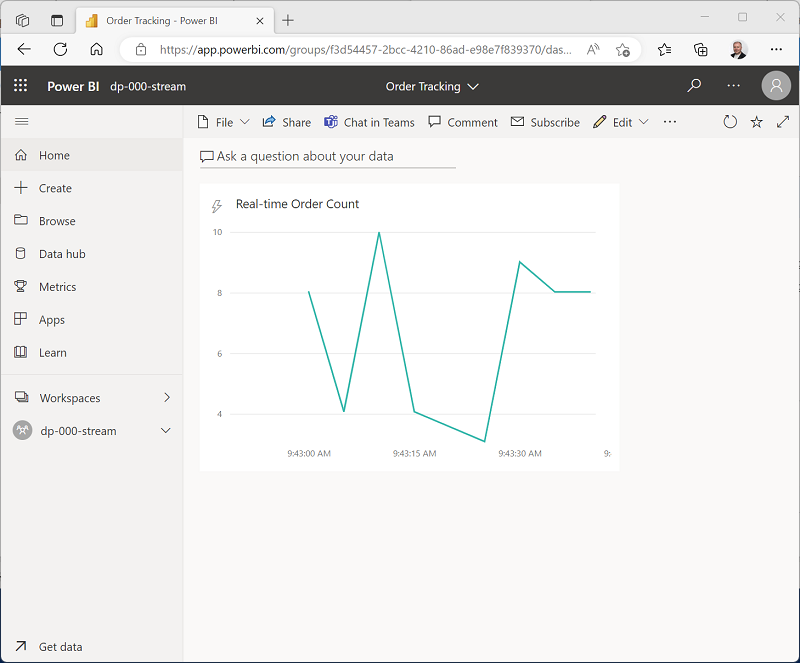This screenshot has width=800, height=663.
Task: Favorite this dashboard with star icon
Action: 757,122
